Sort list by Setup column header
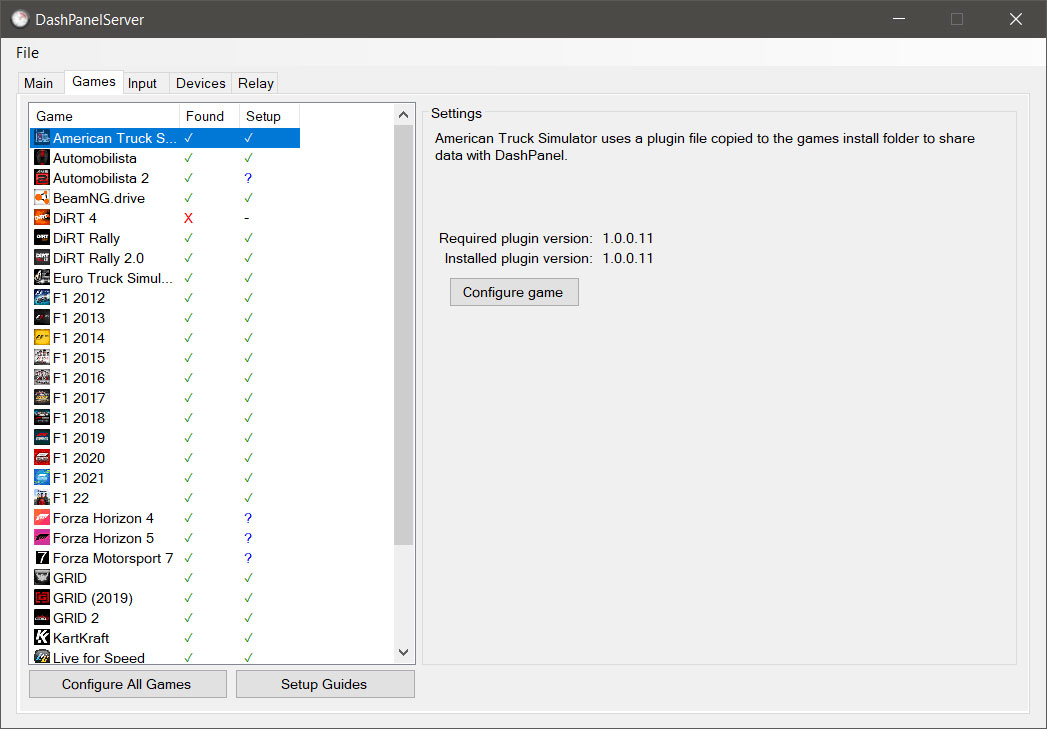This screenshot has height=729, width=1047. (x=270, y=116)
